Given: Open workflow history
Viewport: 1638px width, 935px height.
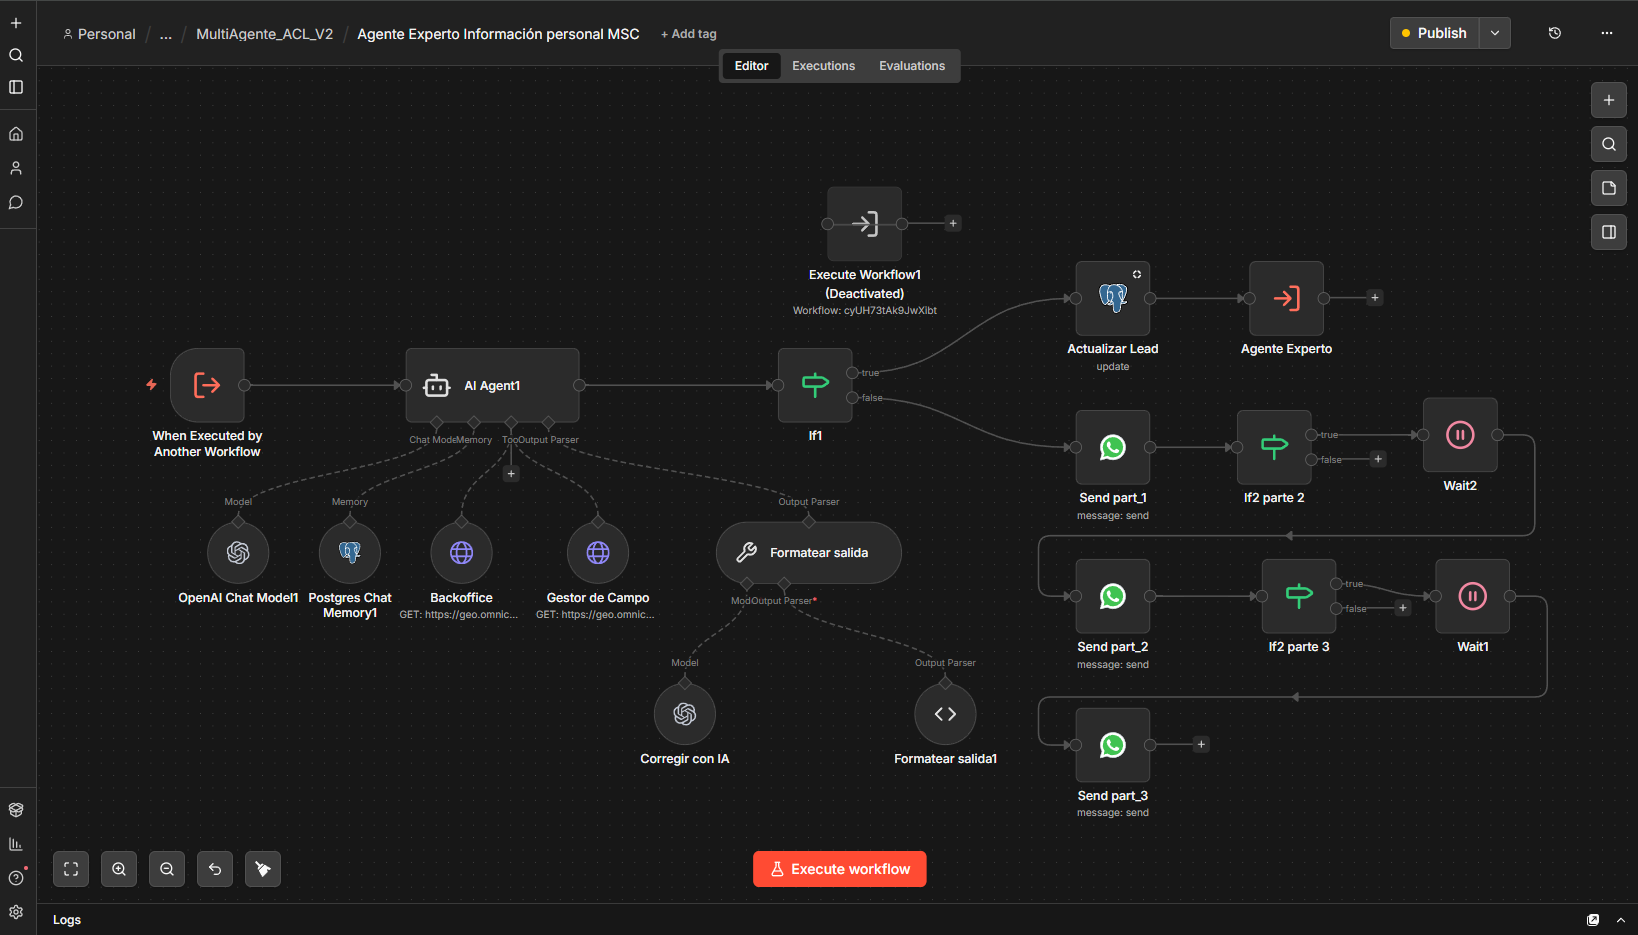Looking at the screenshot, I should click(x=1555, y=33).
